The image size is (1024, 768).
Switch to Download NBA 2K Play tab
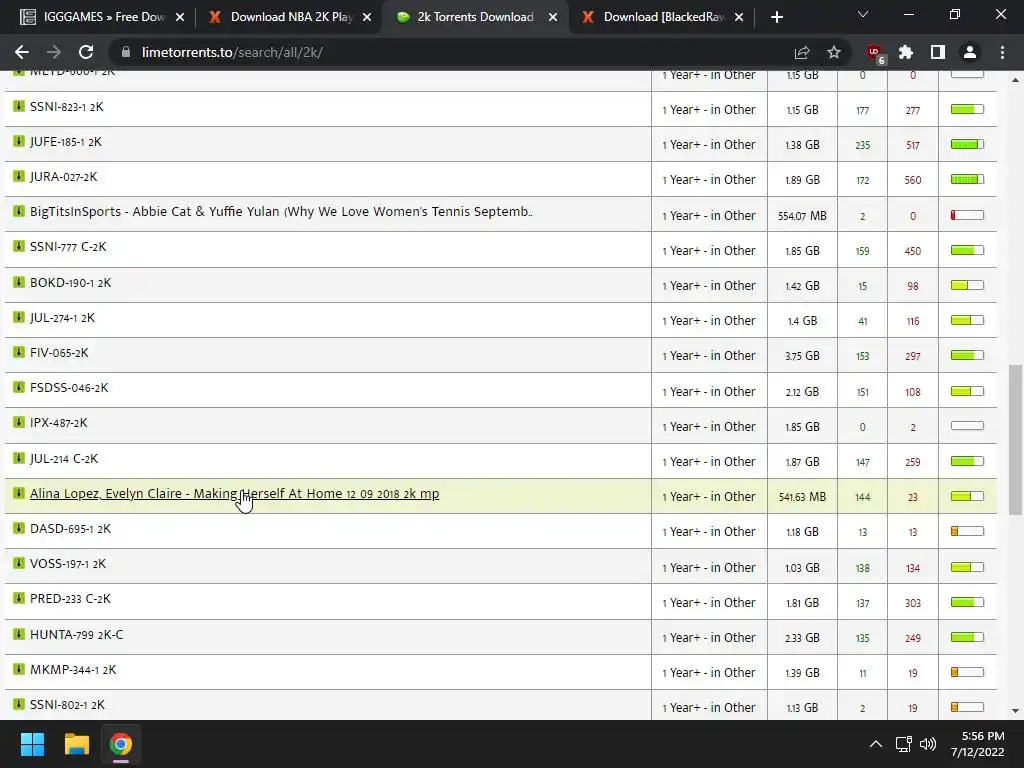click(291, 17)
